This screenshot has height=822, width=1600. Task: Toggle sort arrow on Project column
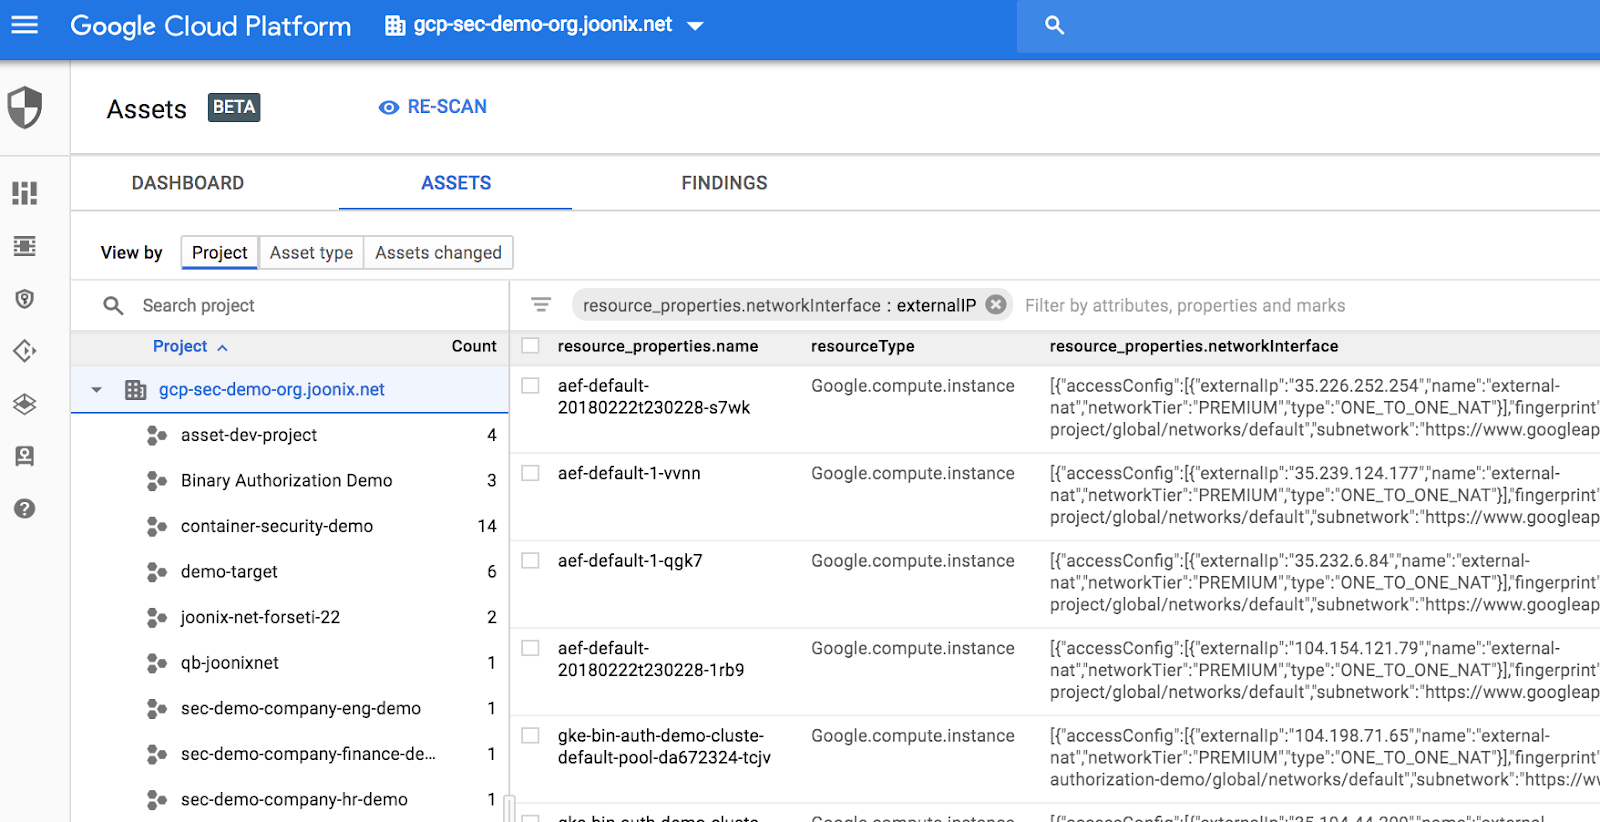click(222, 347)
